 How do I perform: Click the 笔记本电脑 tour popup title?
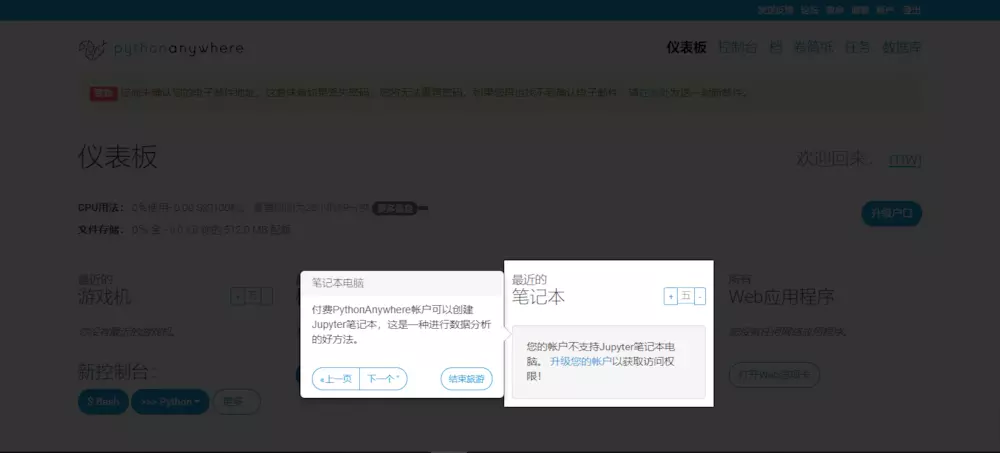coord(338,283)
